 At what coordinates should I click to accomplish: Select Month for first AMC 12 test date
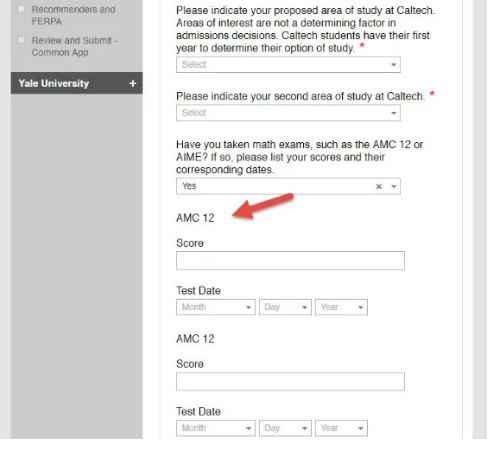coord(216,307)
